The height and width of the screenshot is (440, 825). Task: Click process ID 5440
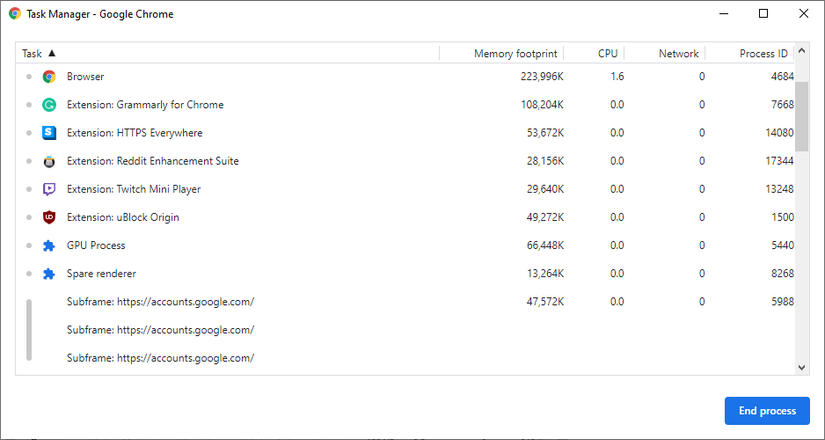[x=782, y=245]
